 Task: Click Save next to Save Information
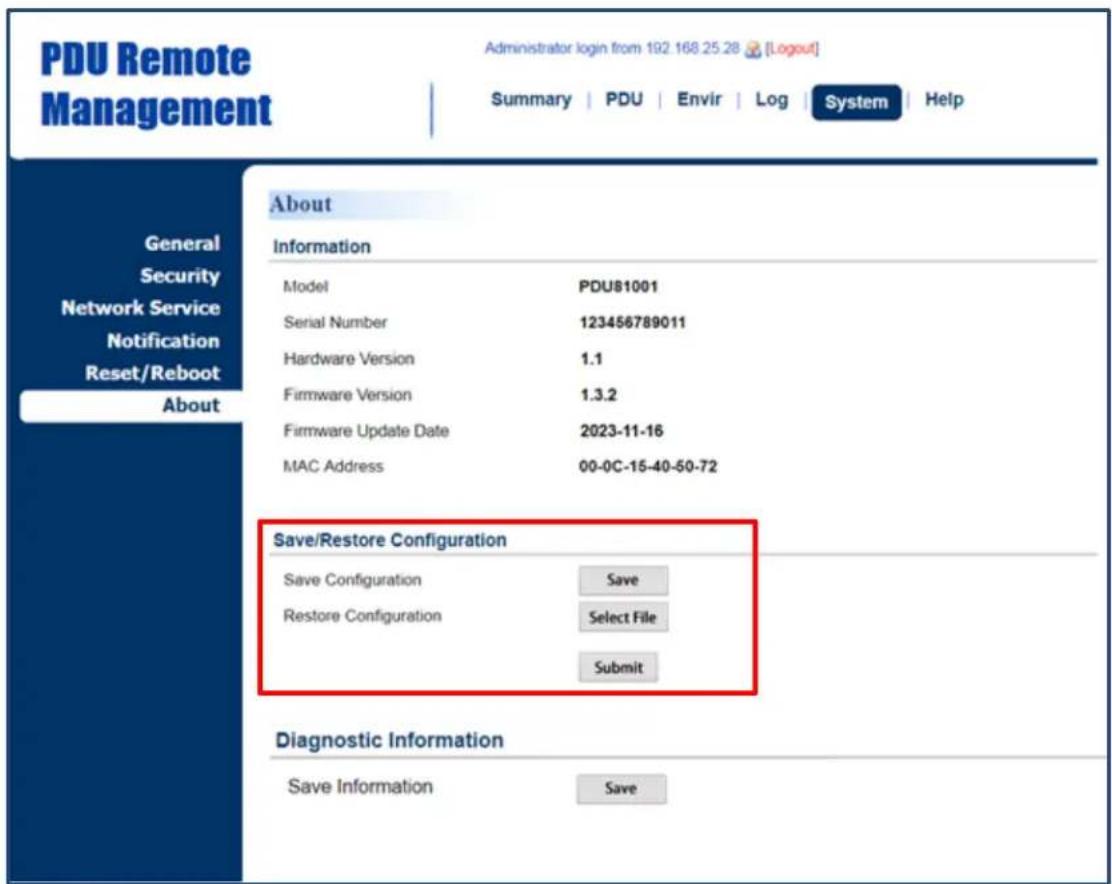point(621,788)
